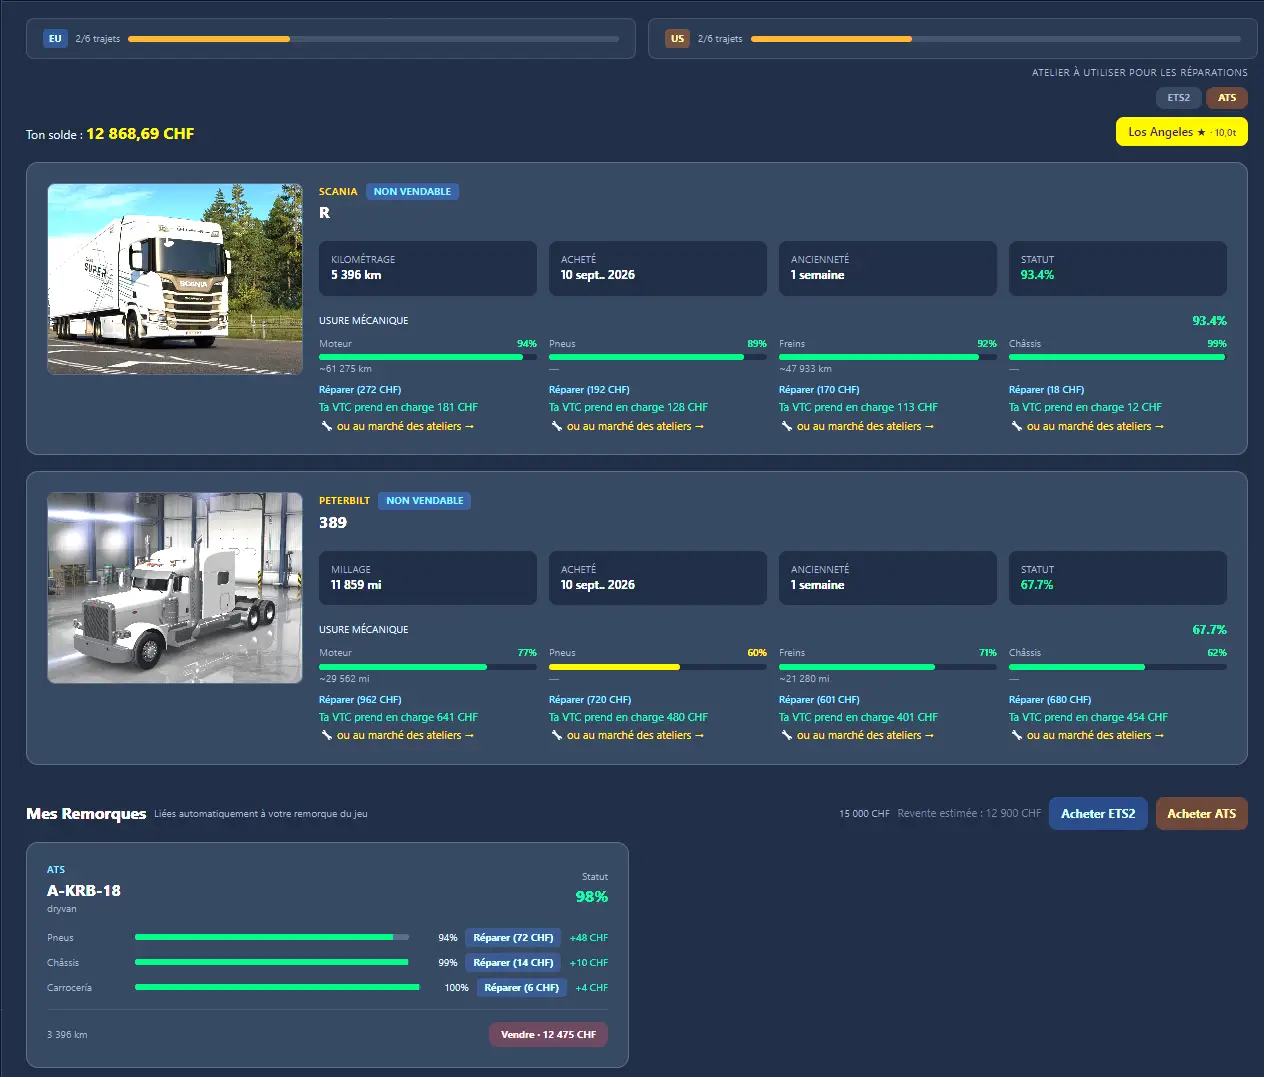Click the Scania ACHETÉ 10 sept. 2026 box
Screen dimensions: 1264x1077
658,268
